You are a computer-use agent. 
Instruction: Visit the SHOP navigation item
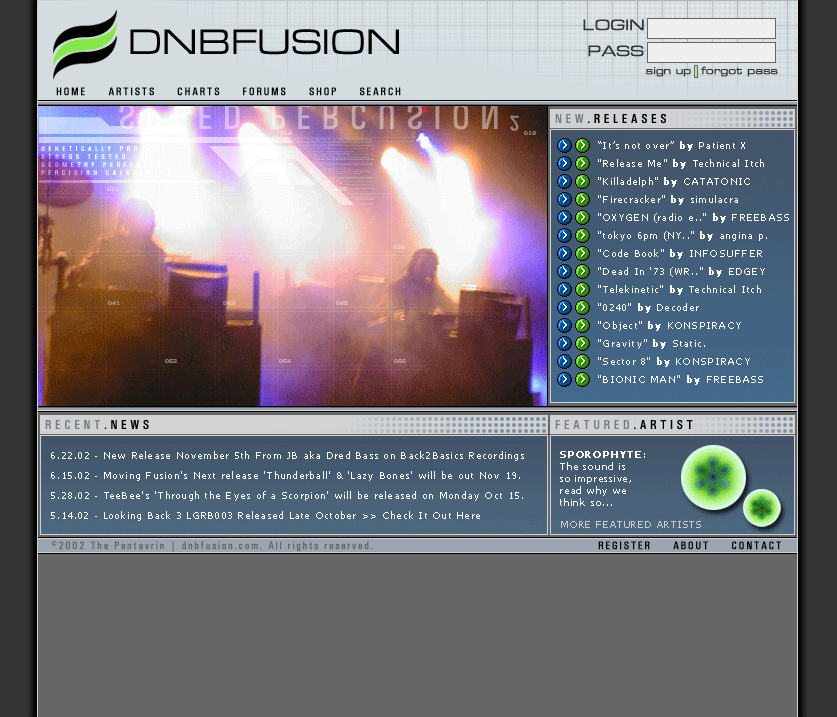(x=323, y=91)
